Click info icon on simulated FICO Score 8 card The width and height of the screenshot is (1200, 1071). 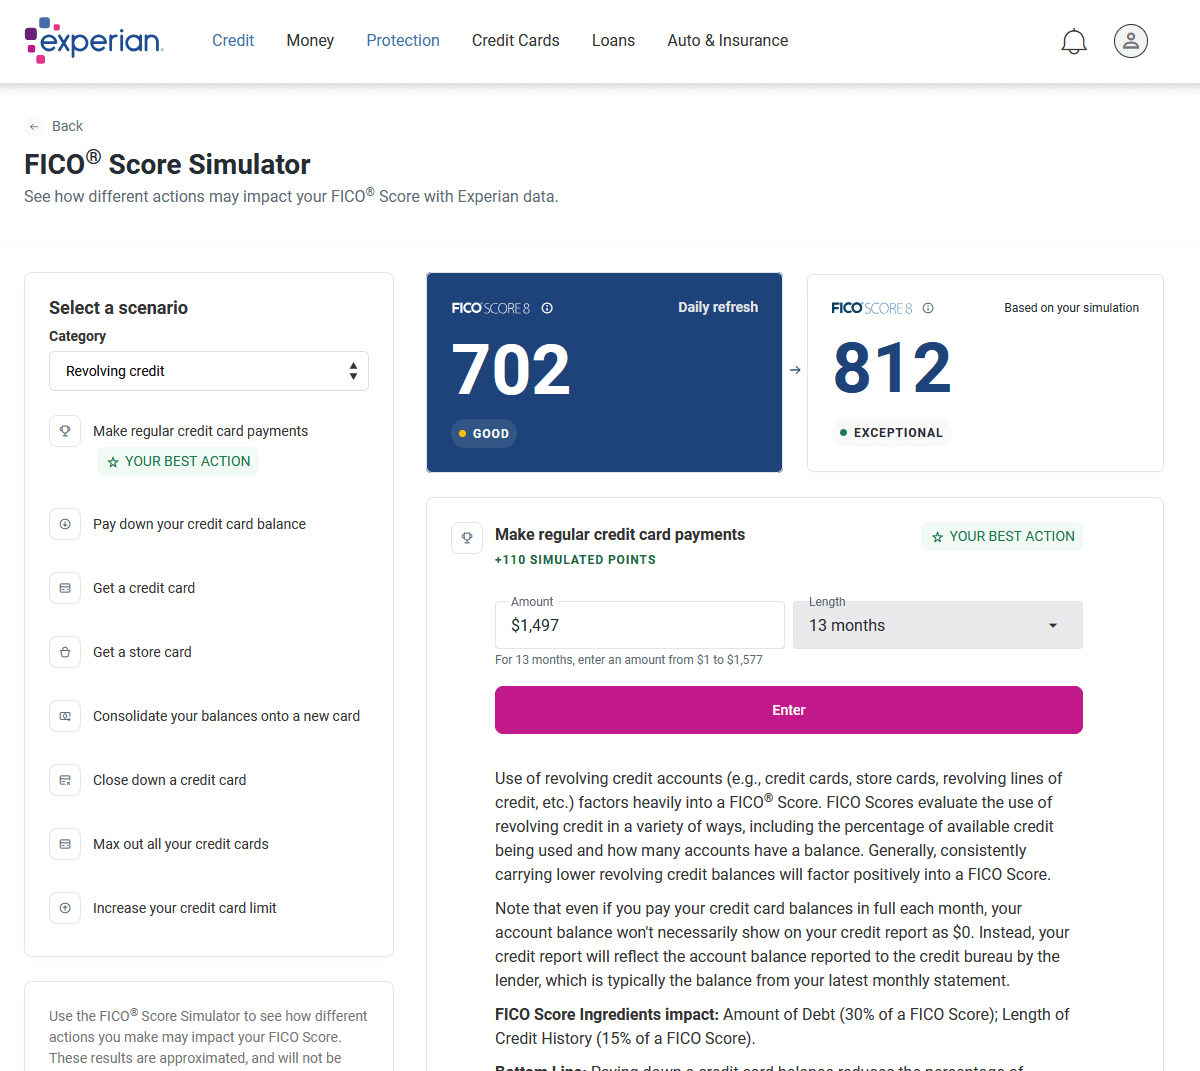click(928, 308)
